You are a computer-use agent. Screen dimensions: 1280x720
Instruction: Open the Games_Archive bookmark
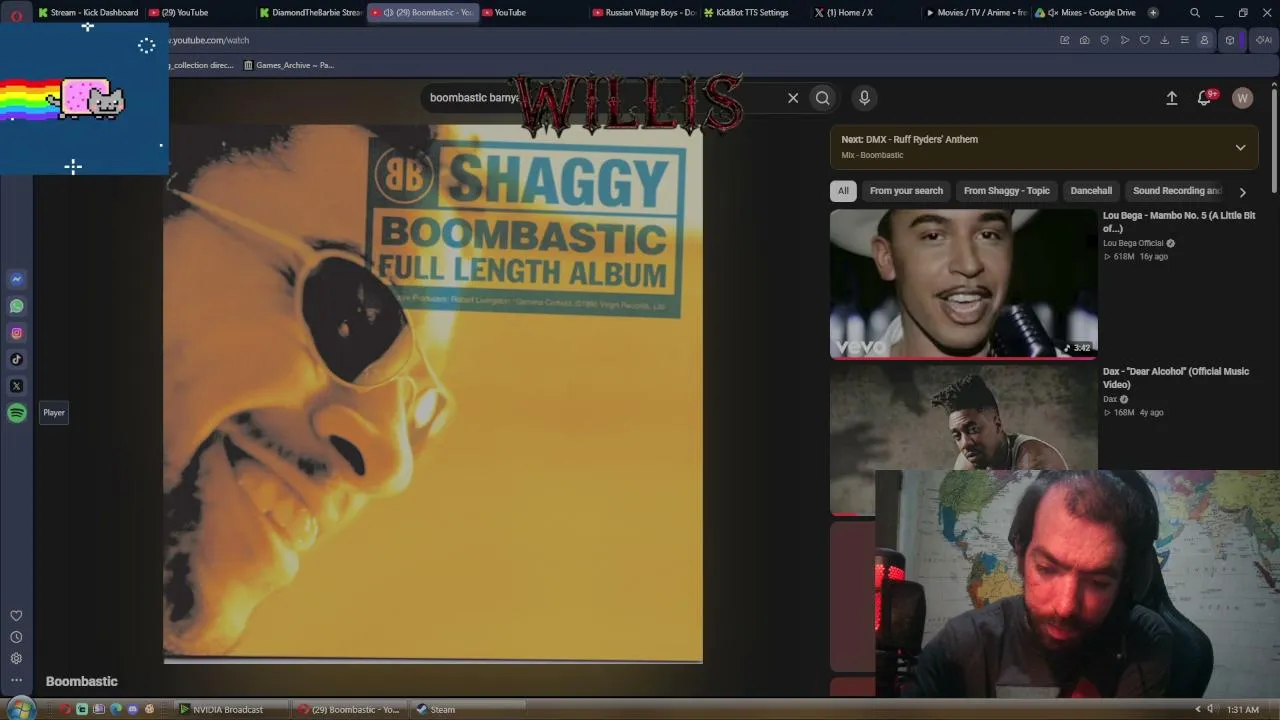(x=289, y=65)
